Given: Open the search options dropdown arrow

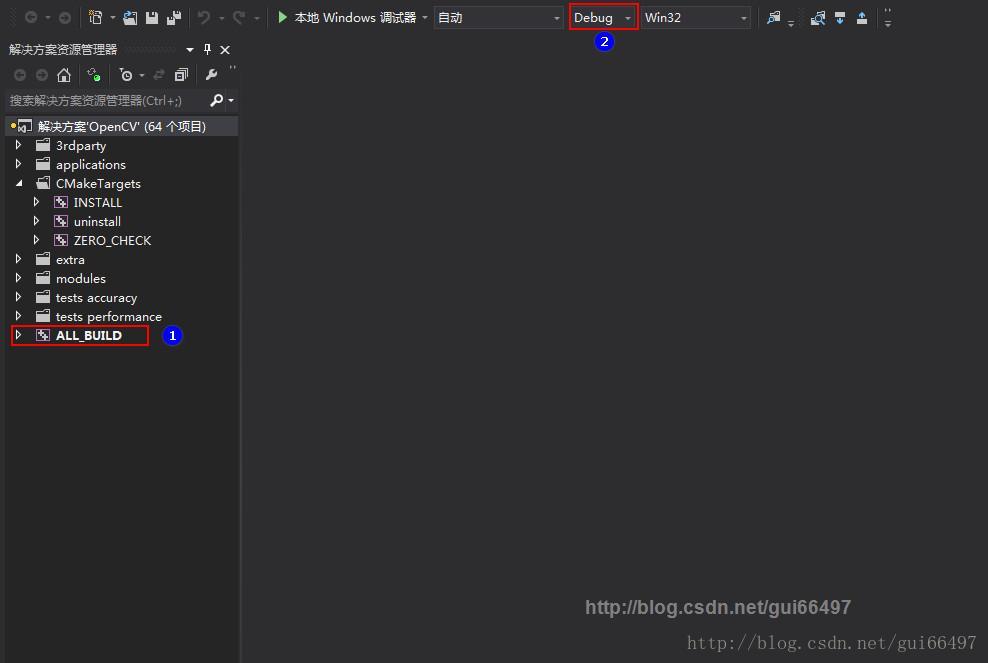Looking at the screenshot, I should (231, 101).
